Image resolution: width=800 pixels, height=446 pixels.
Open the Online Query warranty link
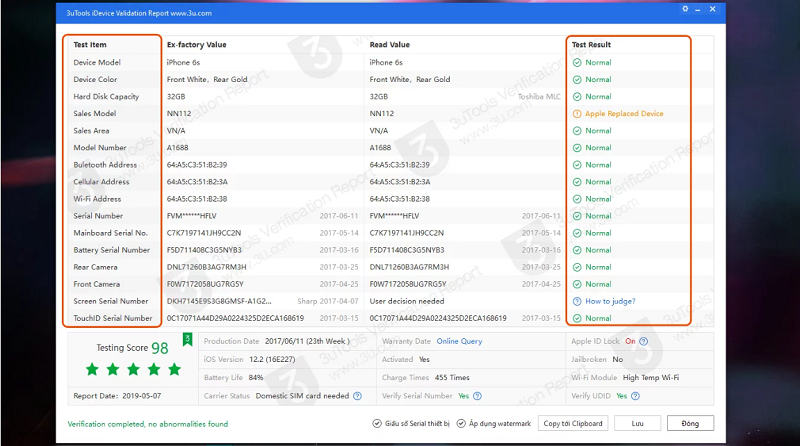(x=459, y=341)
